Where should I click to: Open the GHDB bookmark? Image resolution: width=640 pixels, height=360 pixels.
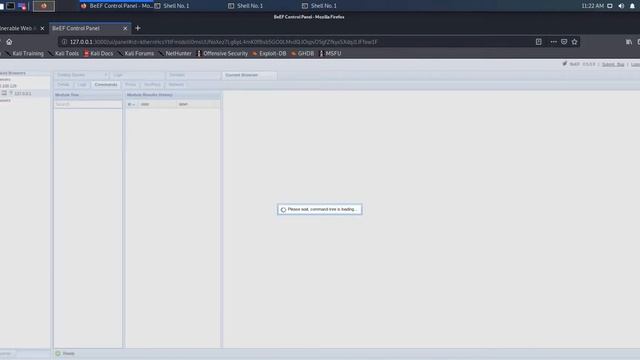302,53
